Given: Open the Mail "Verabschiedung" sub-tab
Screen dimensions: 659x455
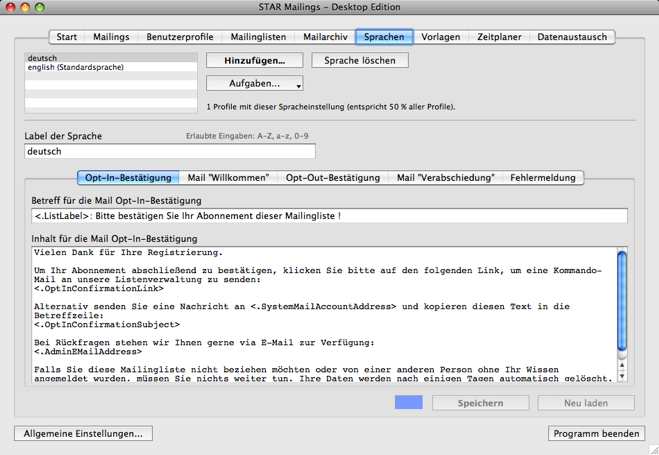Looking at the screenshot, I should (445, 178).
